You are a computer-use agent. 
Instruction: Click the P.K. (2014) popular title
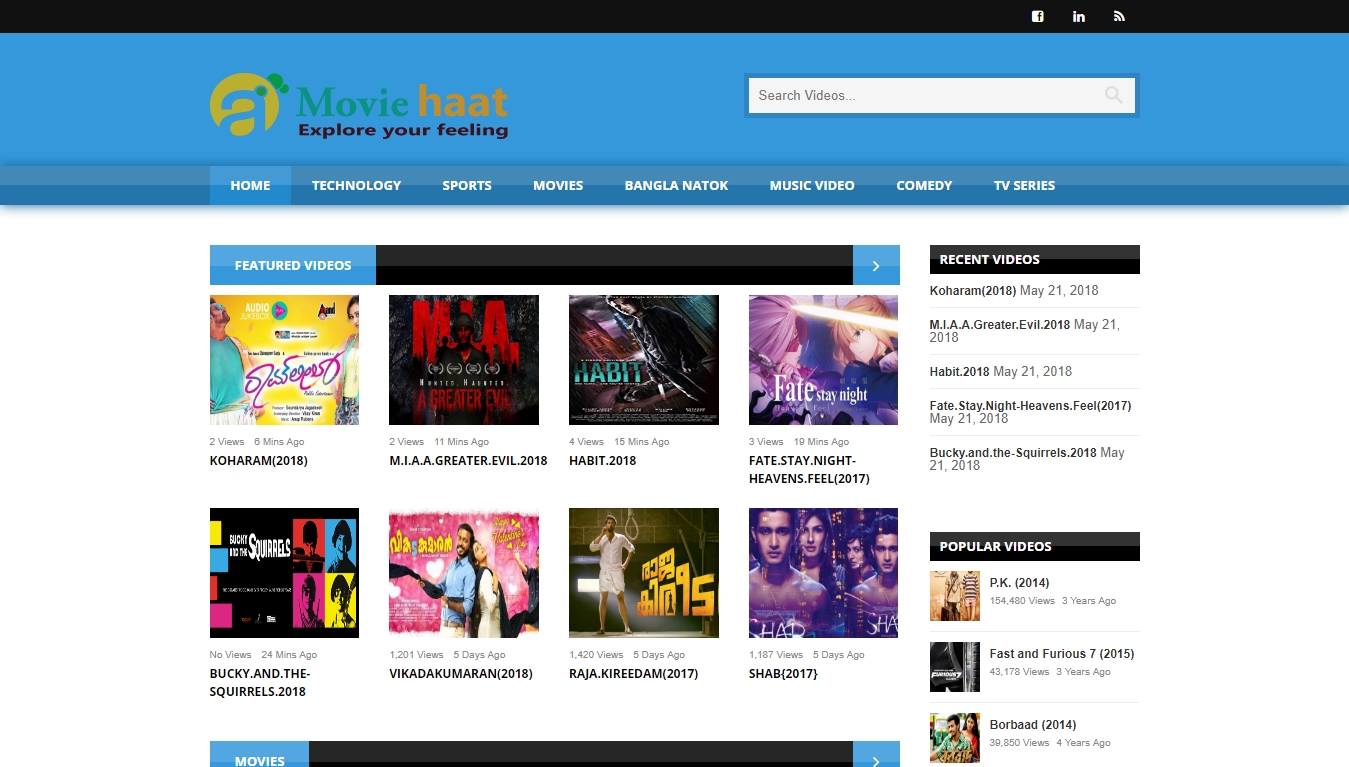point(1020,583)
